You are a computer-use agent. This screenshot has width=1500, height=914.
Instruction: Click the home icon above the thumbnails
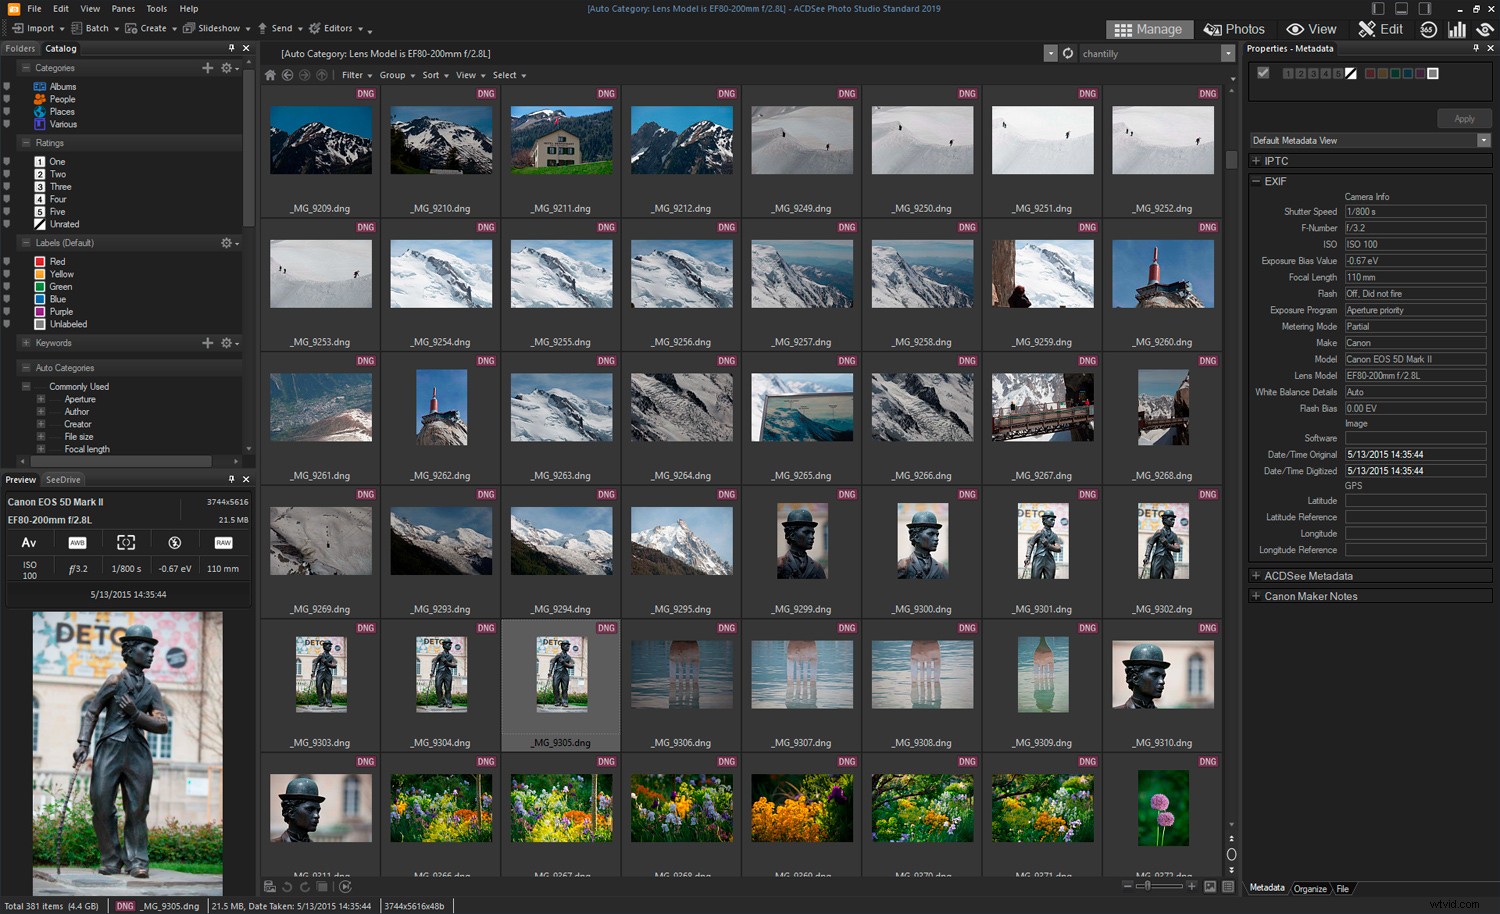(x=269, y=75)
